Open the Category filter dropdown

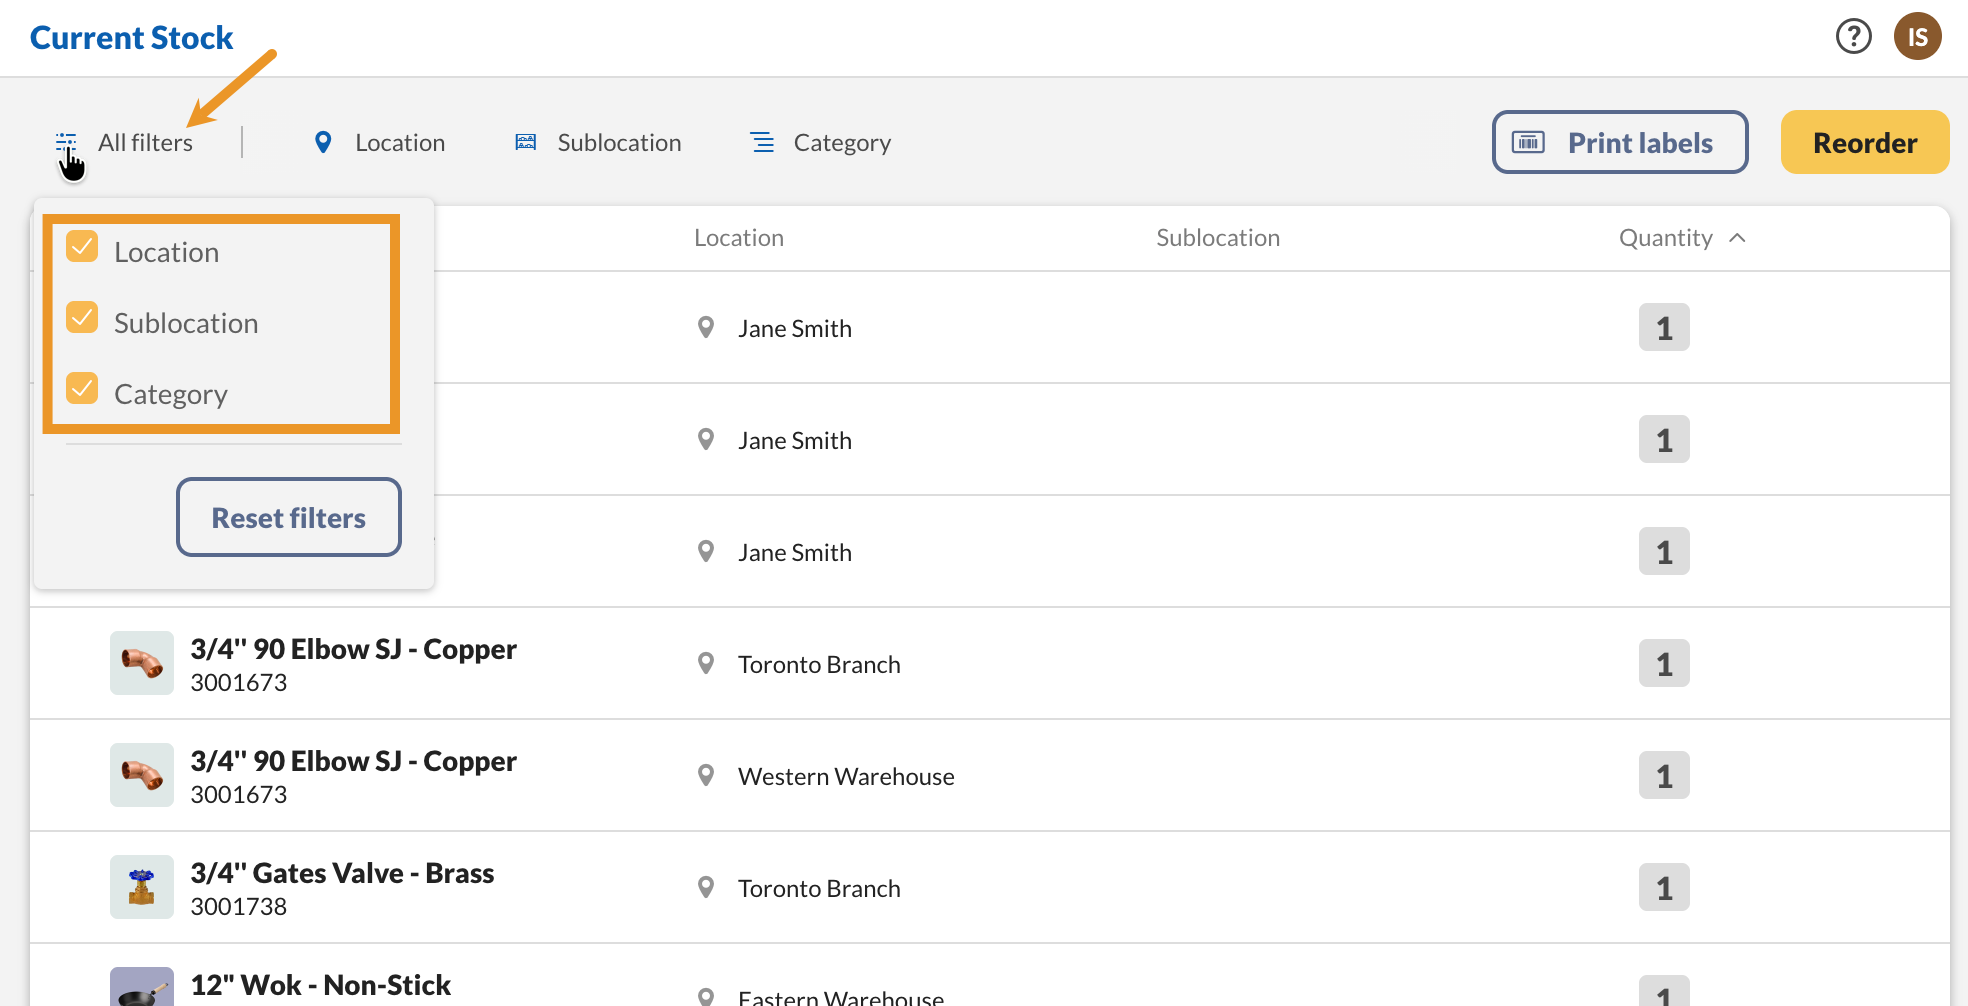842,142
